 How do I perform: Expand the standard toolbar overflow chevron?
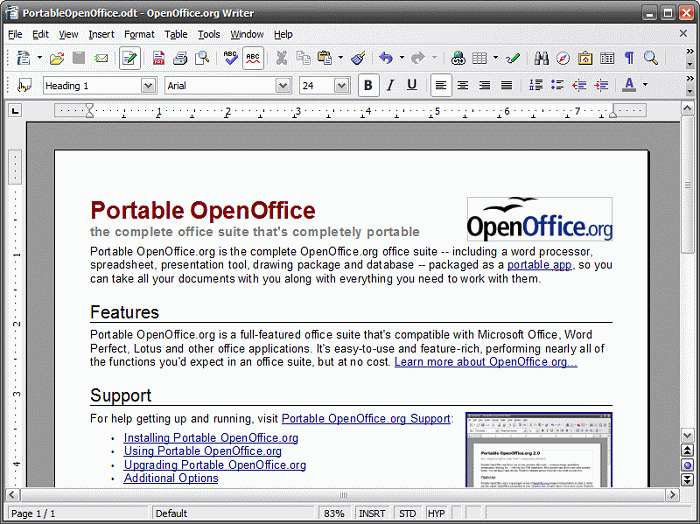[690, 52]
